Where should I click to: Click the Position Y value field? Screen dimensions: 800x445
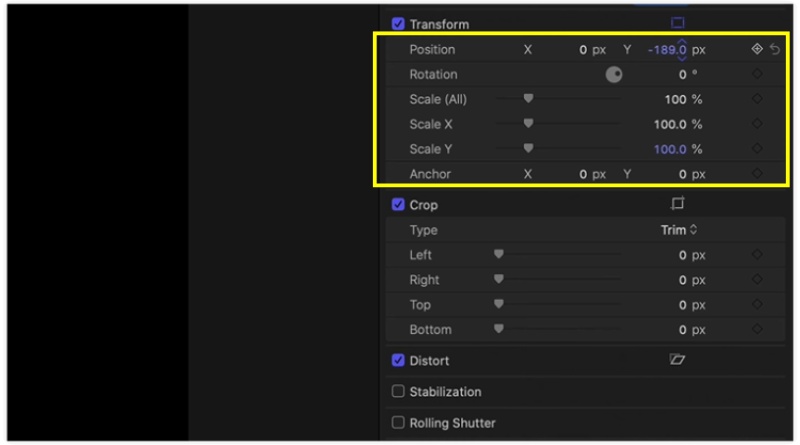coord(666,49)
